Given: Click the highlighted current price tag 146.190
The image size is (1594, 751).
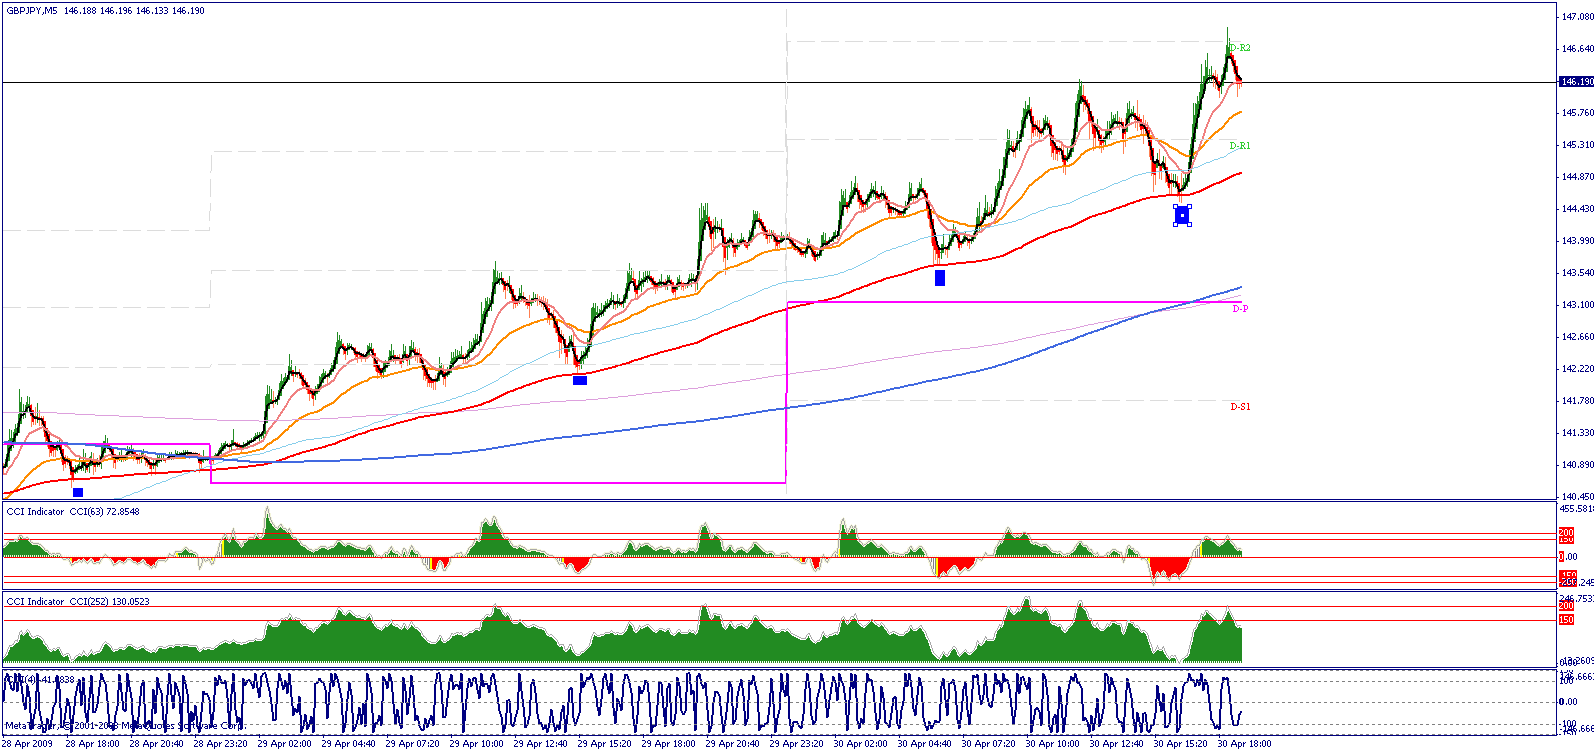Looking at the screenshot, I should coord(1577,82).
